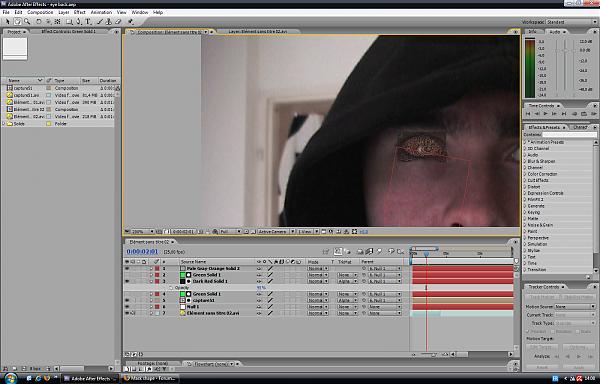
Task: Open the Workspace dropdown set to Standard
Action: [572, 22]
